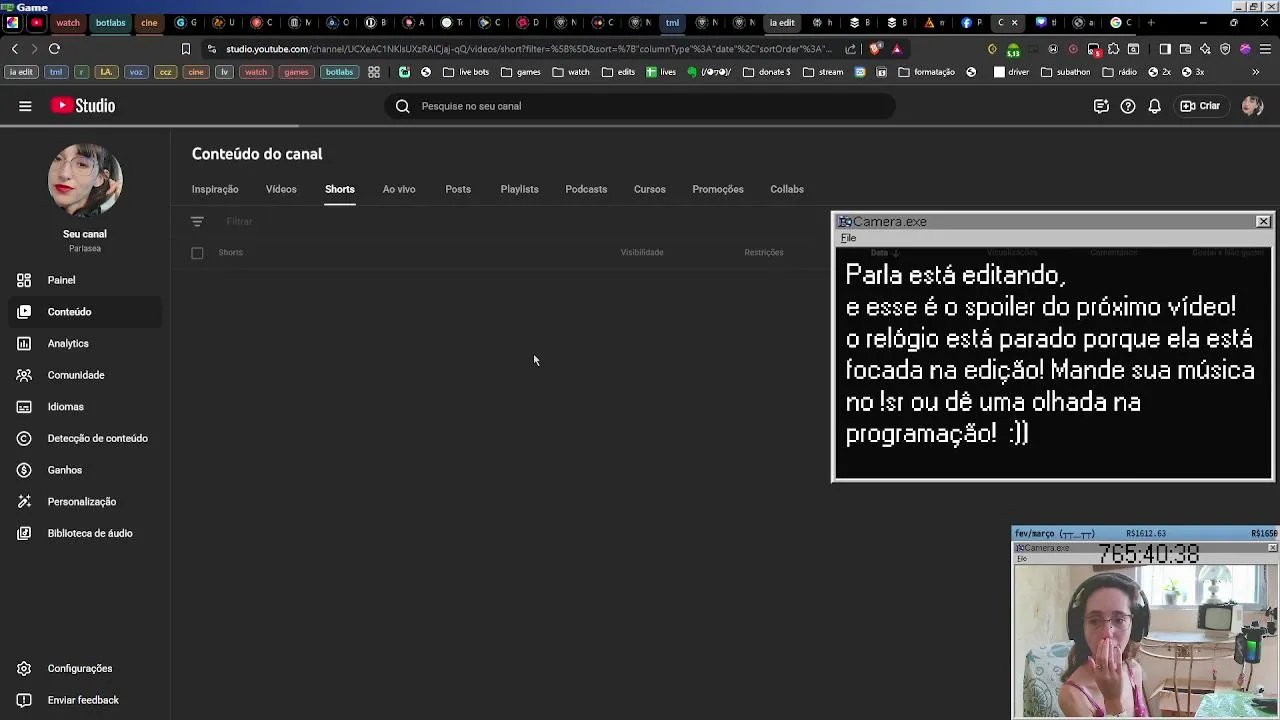Go back with the browser back arrow
1280x720 pixels.
[14, 48]
